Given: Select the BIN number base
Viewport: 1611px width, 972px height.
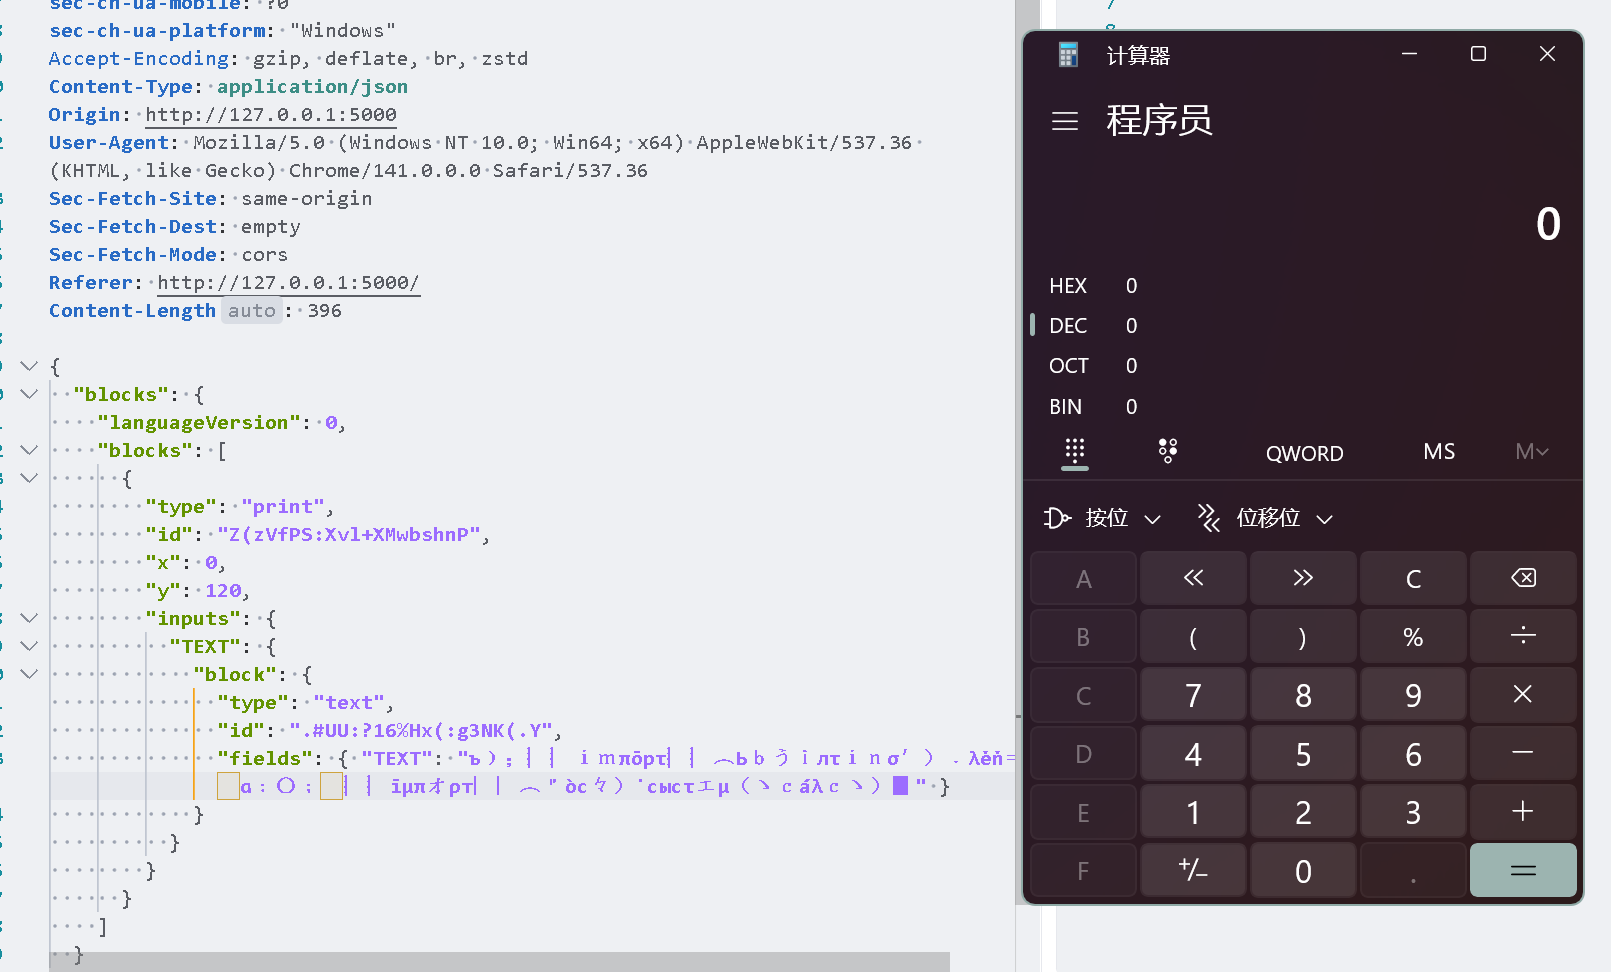Looking at the screenshot, I should [x=1065, y=406].
